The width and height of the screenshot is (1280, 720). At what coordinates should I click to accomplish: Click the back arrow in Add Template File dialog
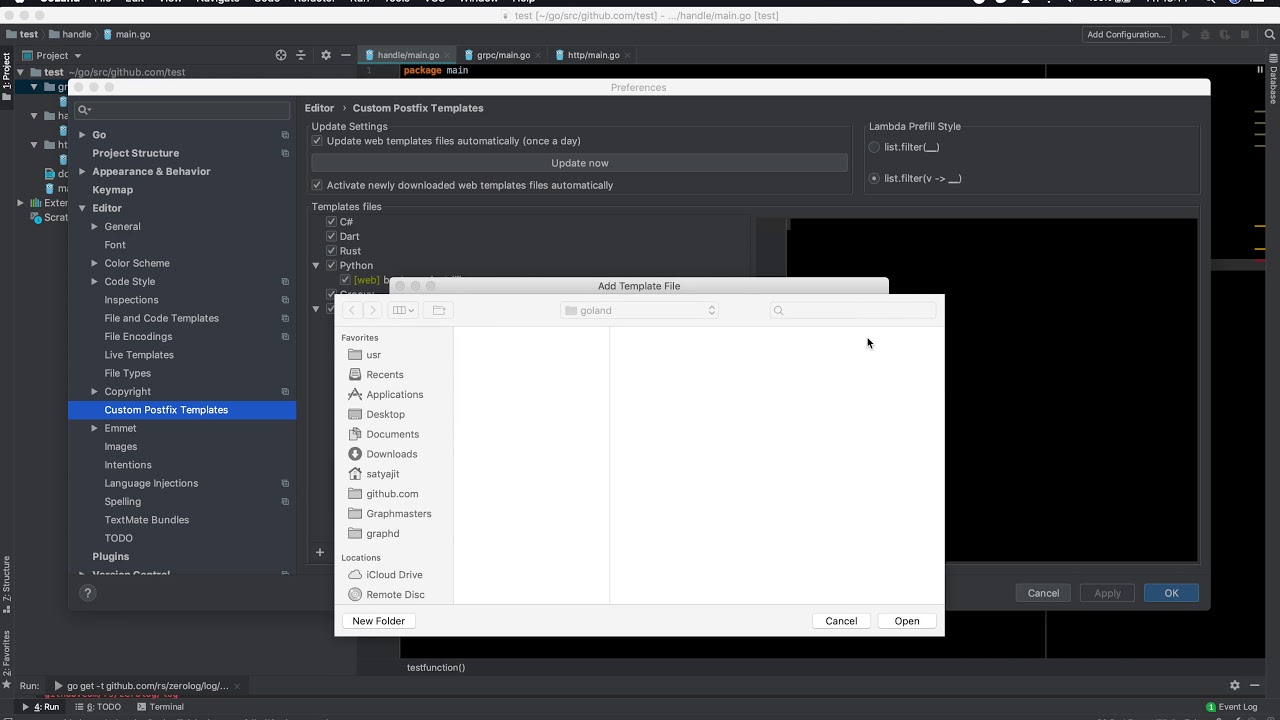[x=352, y=310]
